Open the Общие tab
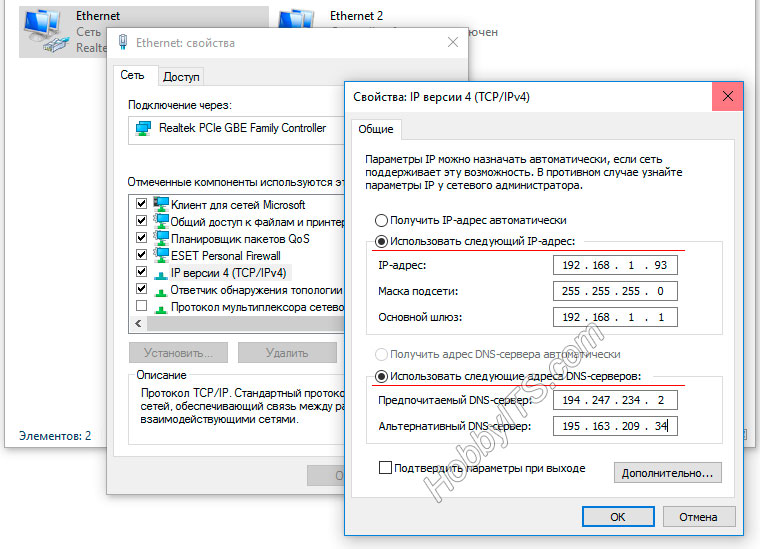 375,129
